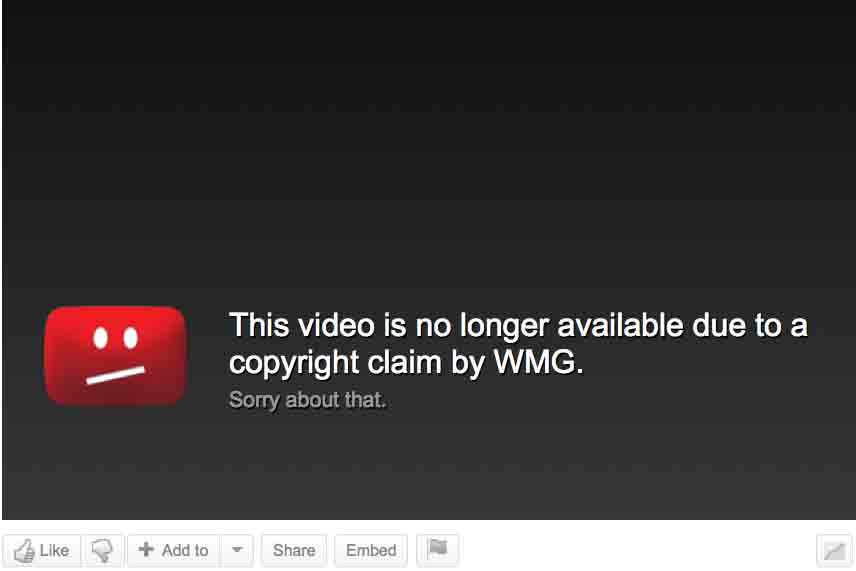Click blank toolbar space right of flag

[x=636, y=550]
